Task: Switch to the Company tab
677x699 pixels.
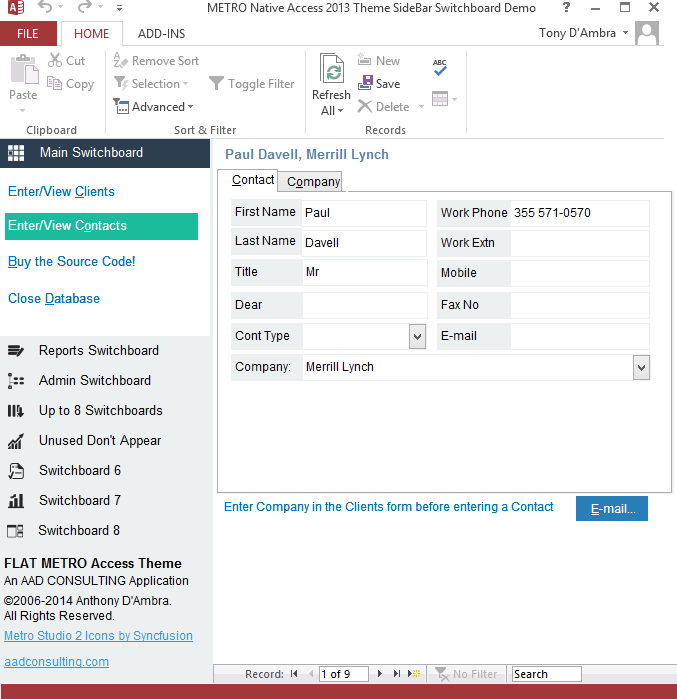Action: pos(310,182)
